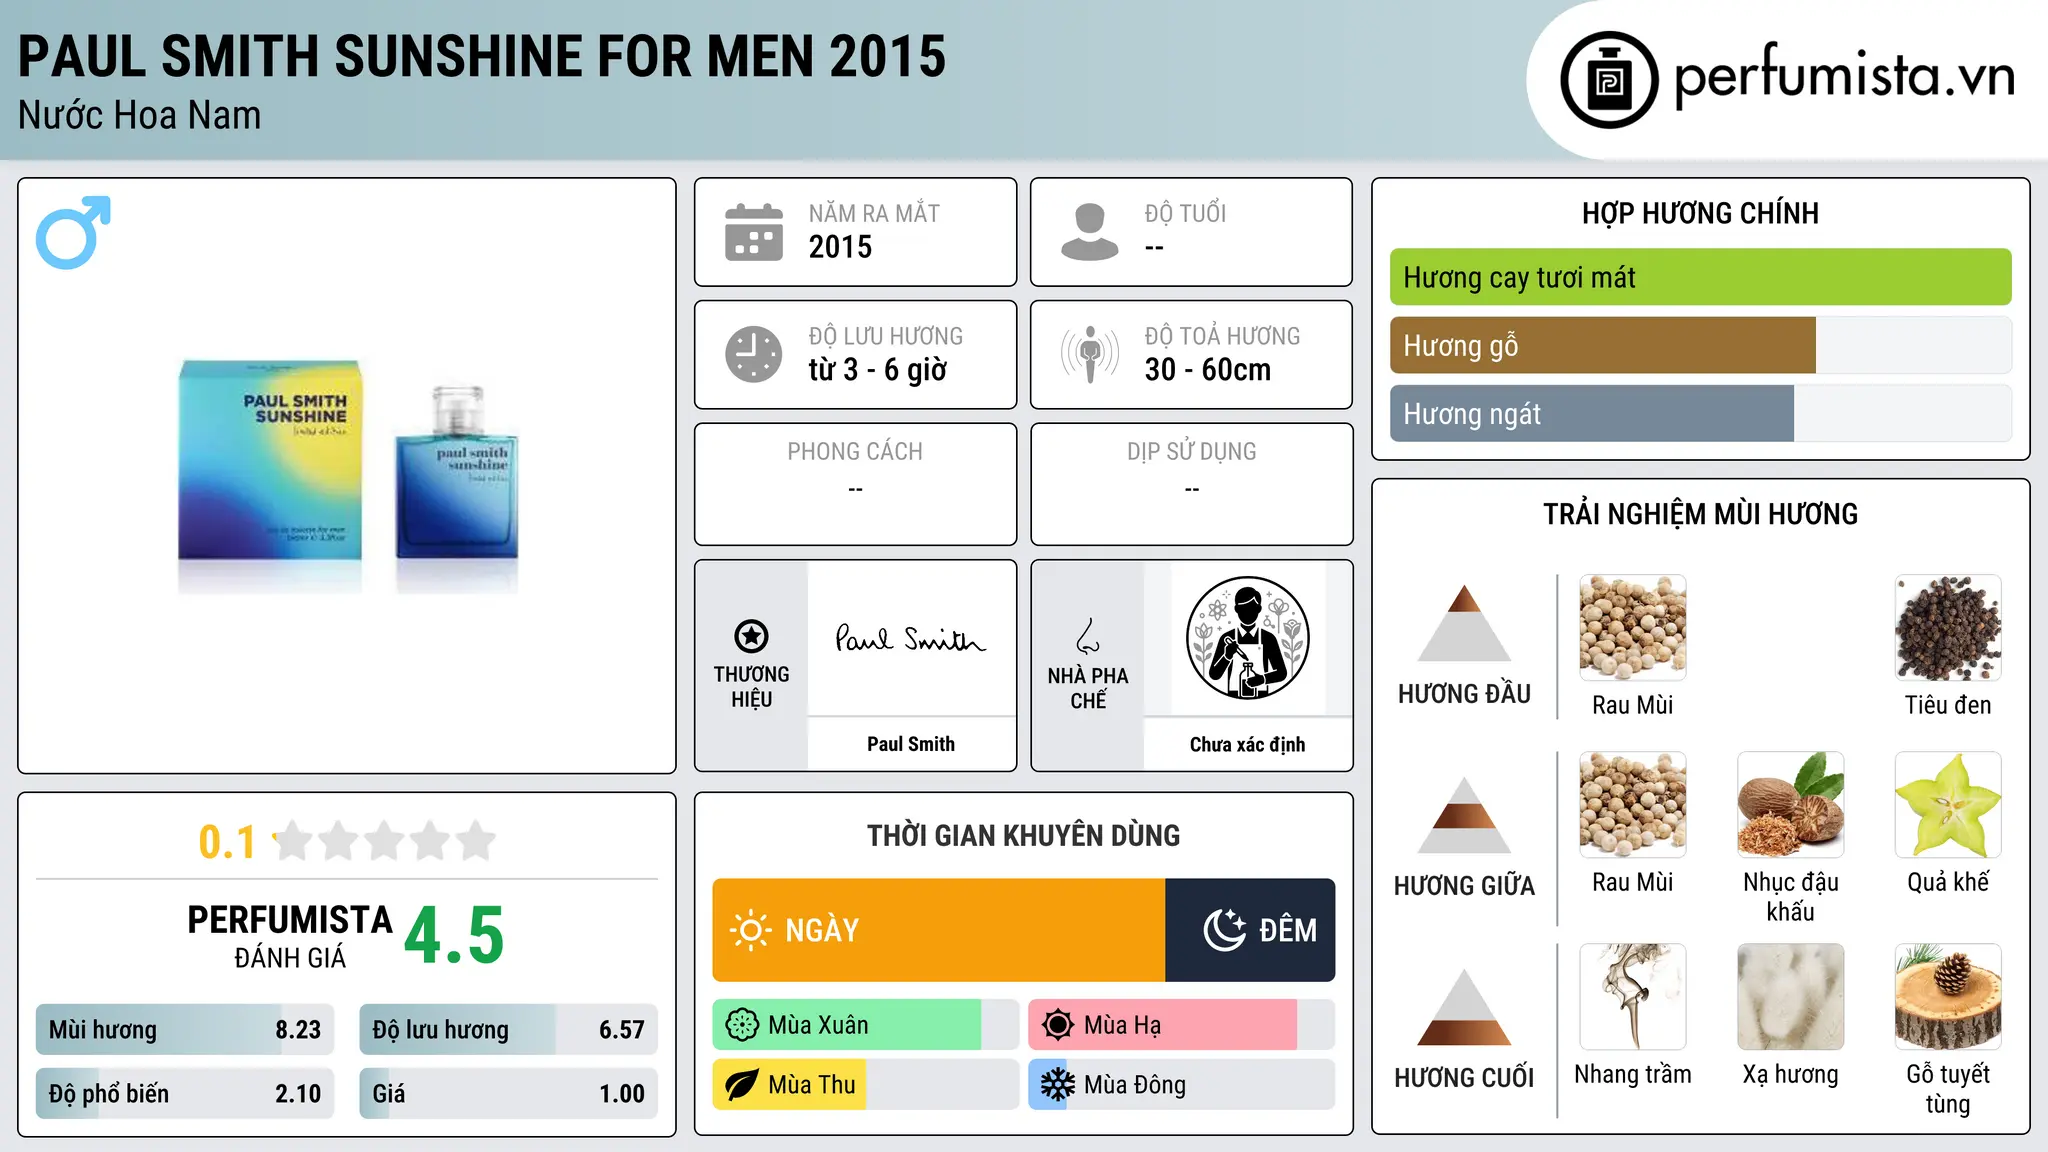2048x1152 pixels.
Task: Click the Gỗ tuyết tùng cedarwood image
Action: pyautogui.click(x=1948, y=997)
